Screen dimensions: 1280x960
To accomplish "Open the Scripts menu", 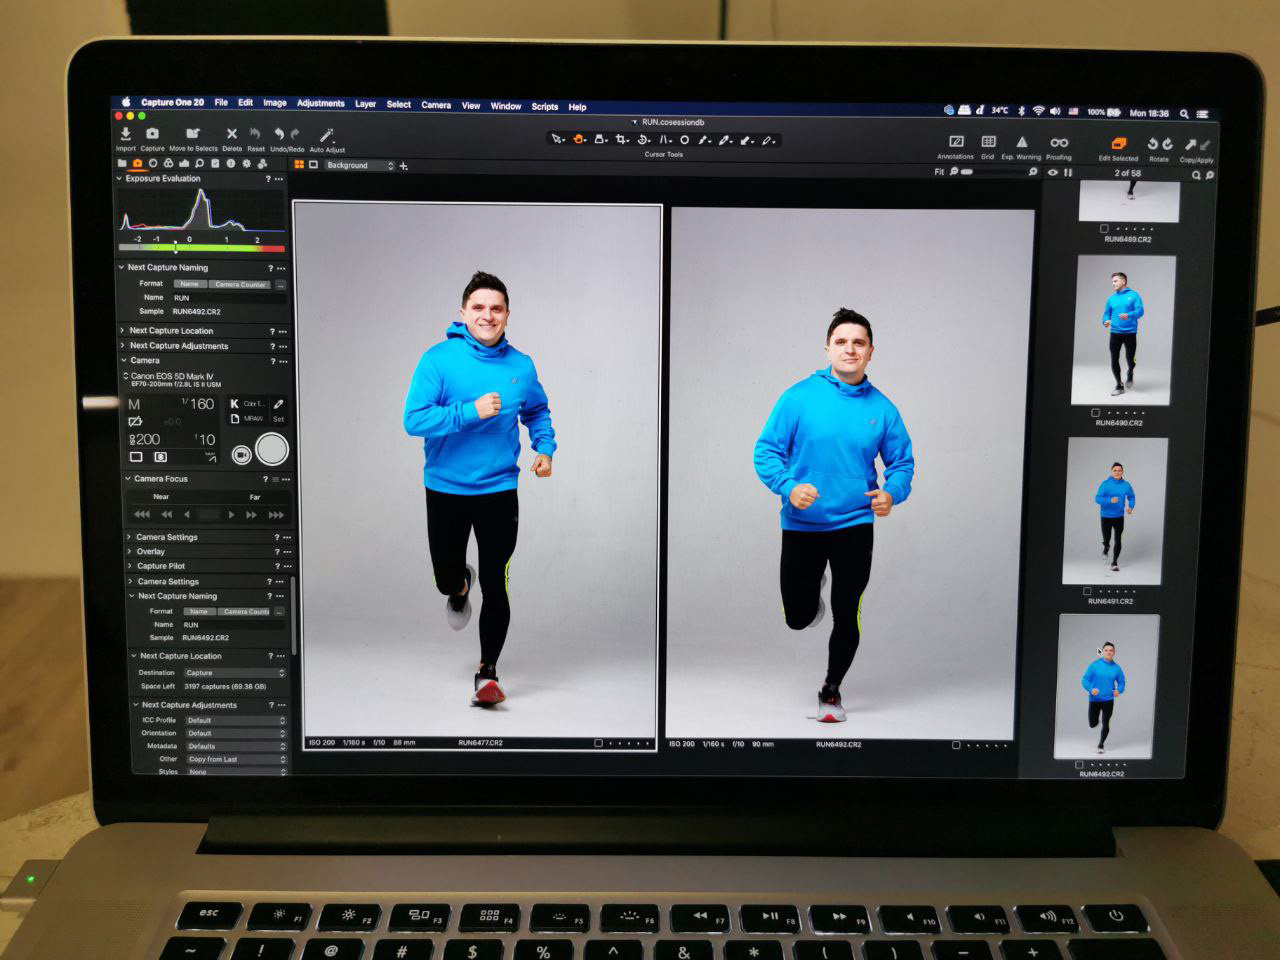I will click(x=545, y=106).
